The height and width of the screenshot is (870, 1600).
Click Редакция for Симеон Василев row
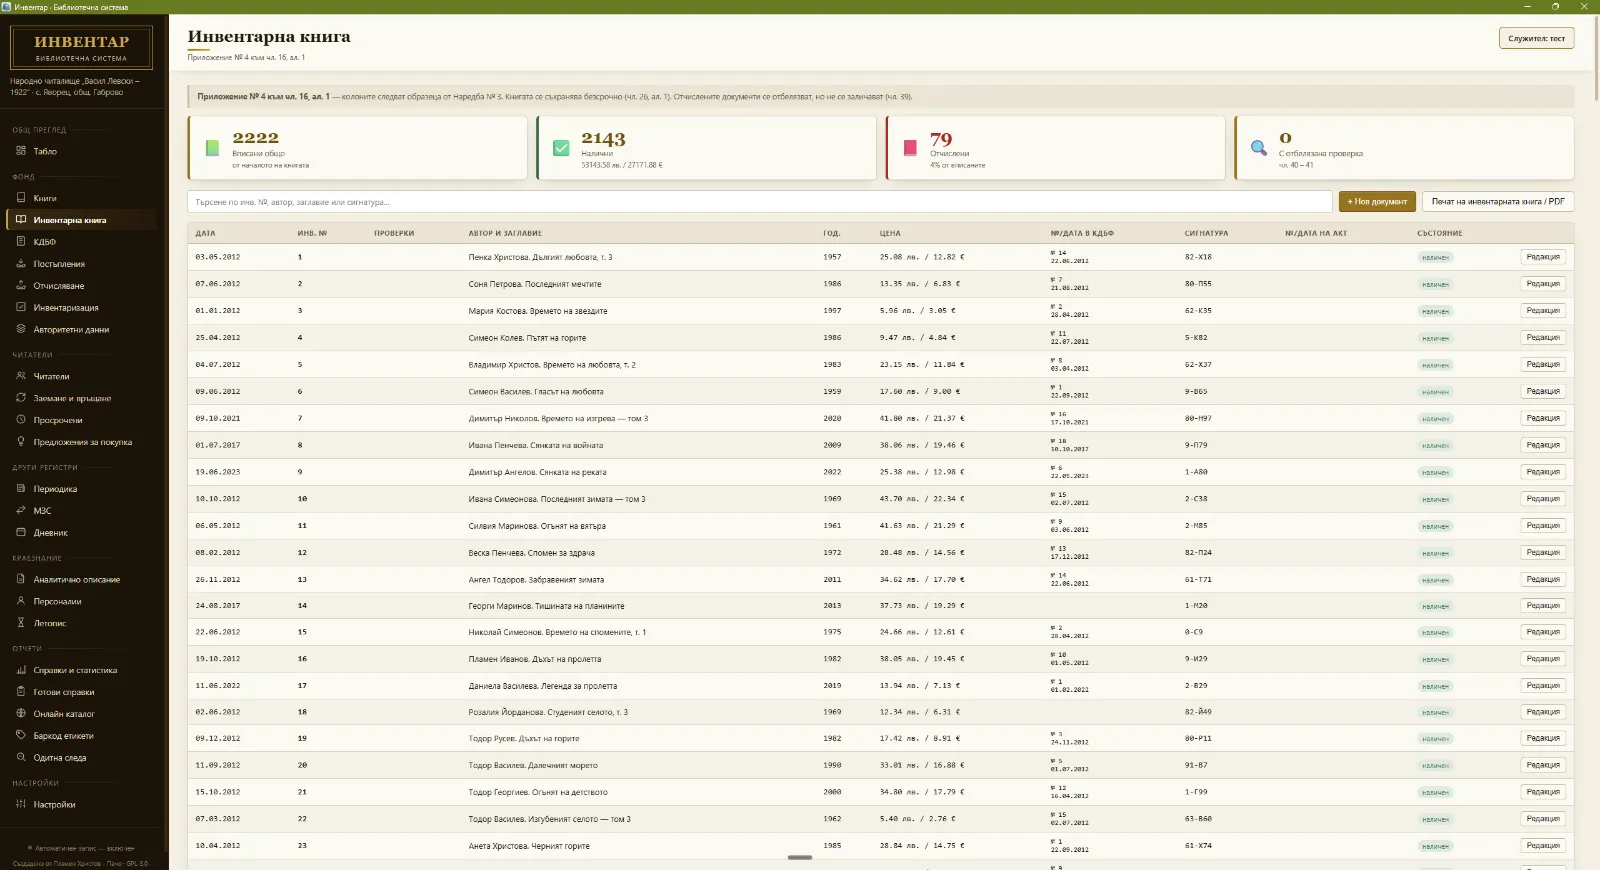(1543, 391)
